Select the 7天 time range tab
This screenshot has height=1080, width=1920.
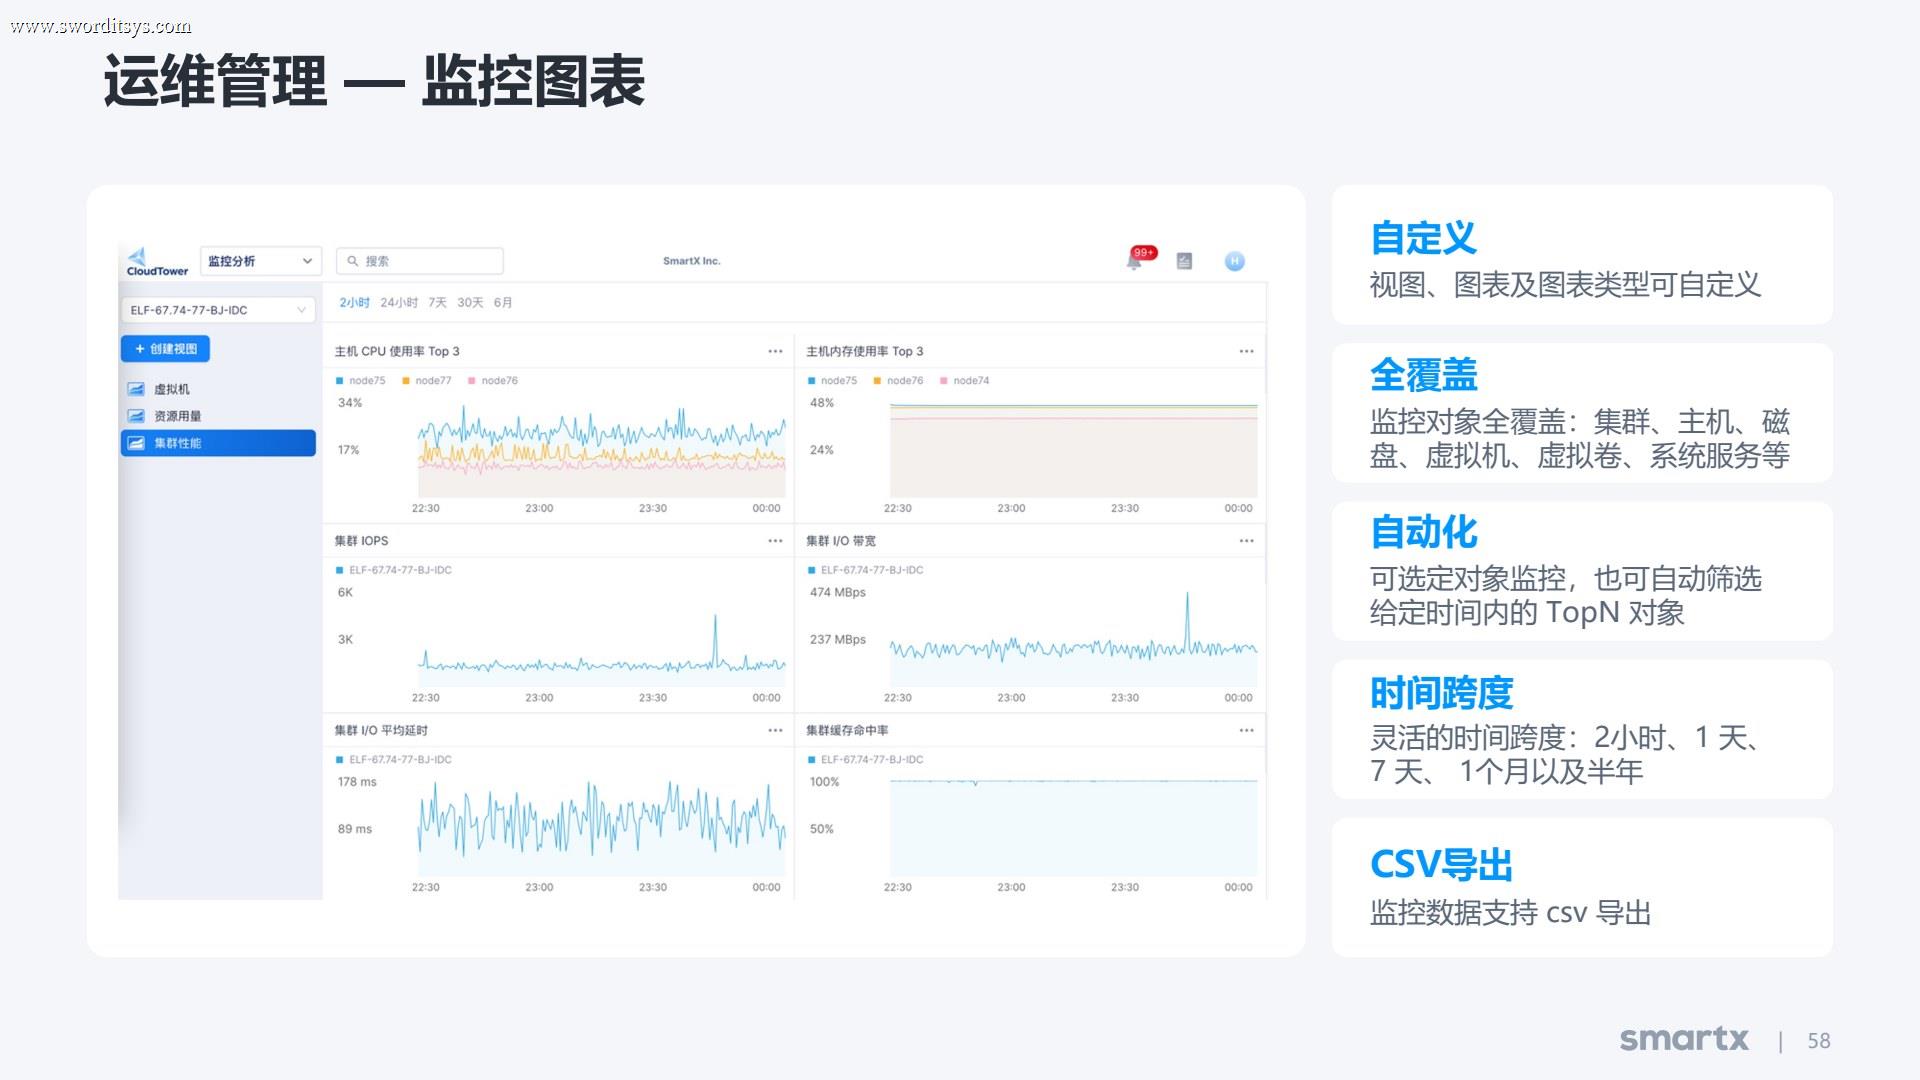point(437,303)
